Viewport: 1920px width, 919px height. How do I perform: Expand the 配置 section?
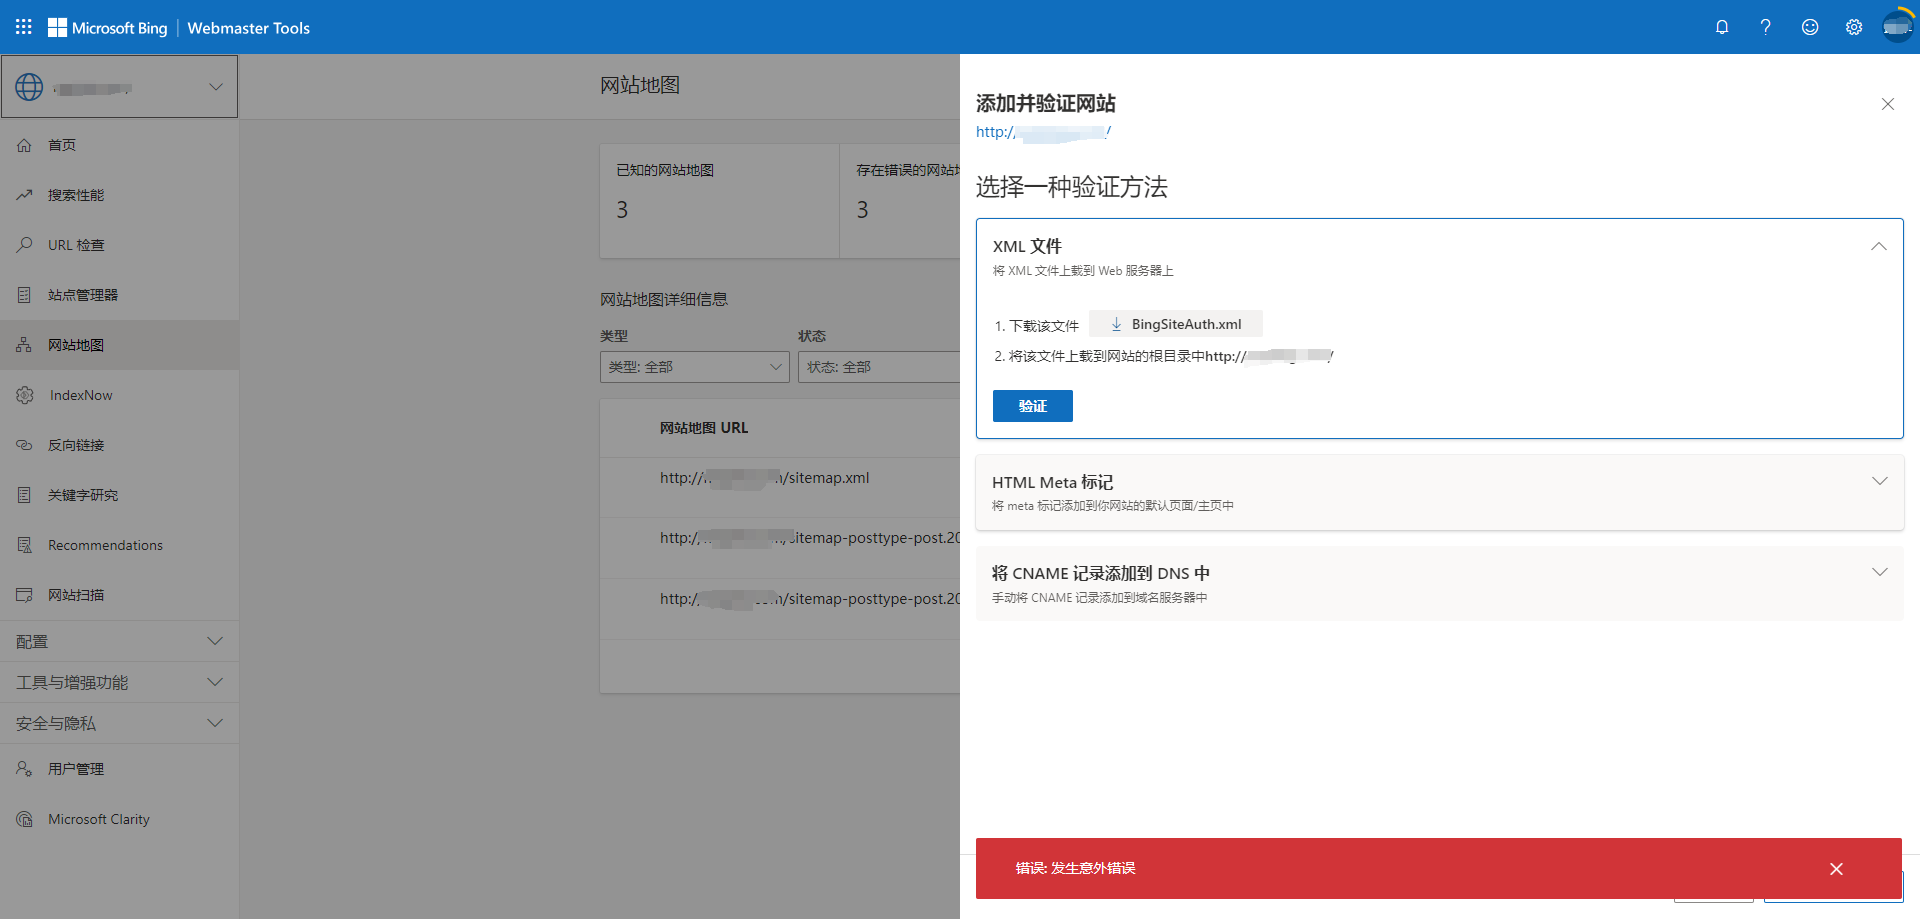click(119, 641)
